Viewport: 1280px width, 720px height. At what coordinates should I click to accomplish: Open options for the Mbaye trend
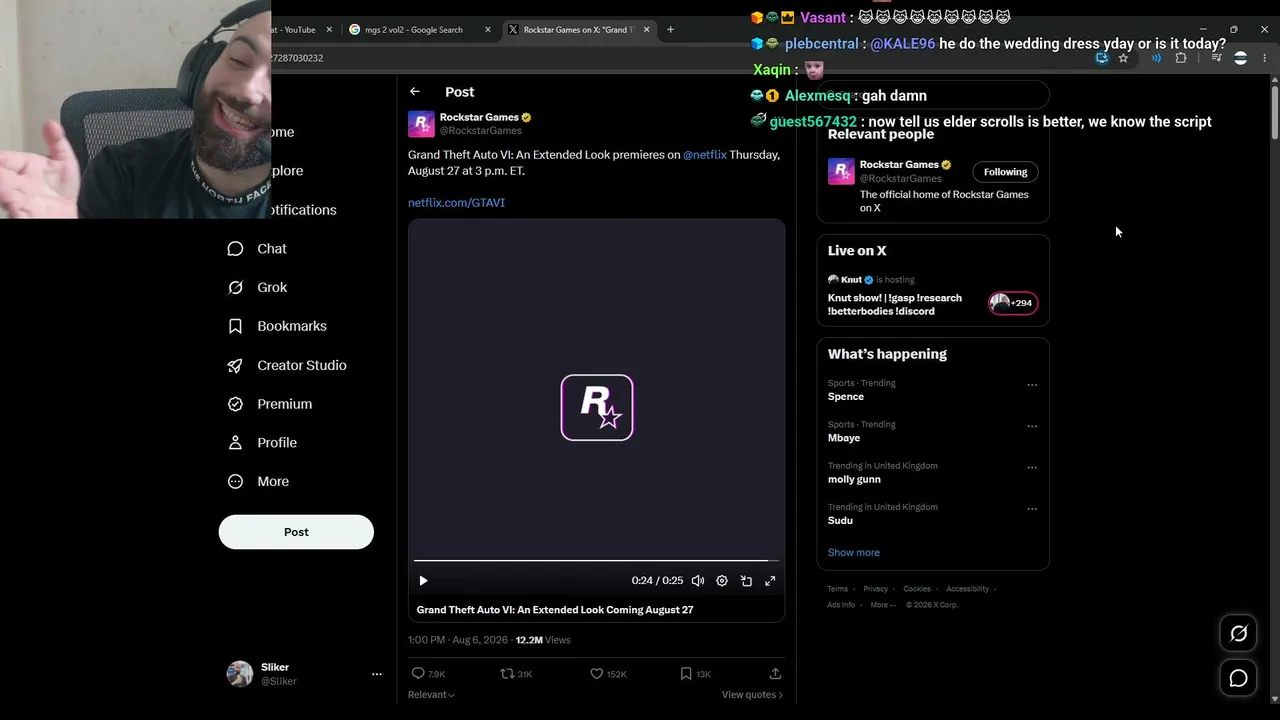[1031, 426]
